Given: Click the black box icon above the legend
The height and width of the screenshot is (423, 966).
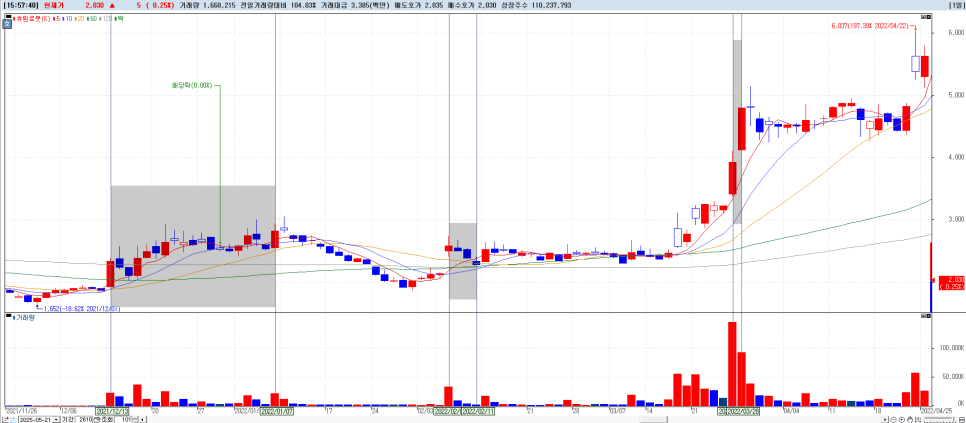Looking at the screenshot, I should (9, 16).
